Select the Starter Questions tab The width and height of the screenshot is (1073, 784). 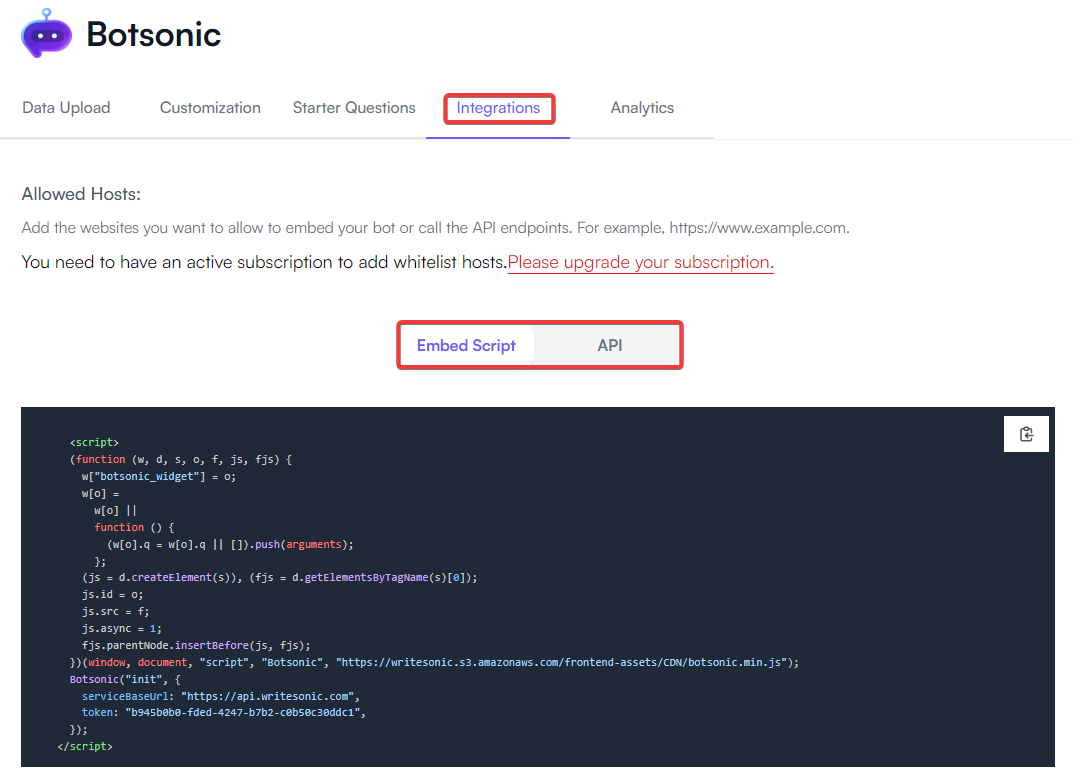354,107
